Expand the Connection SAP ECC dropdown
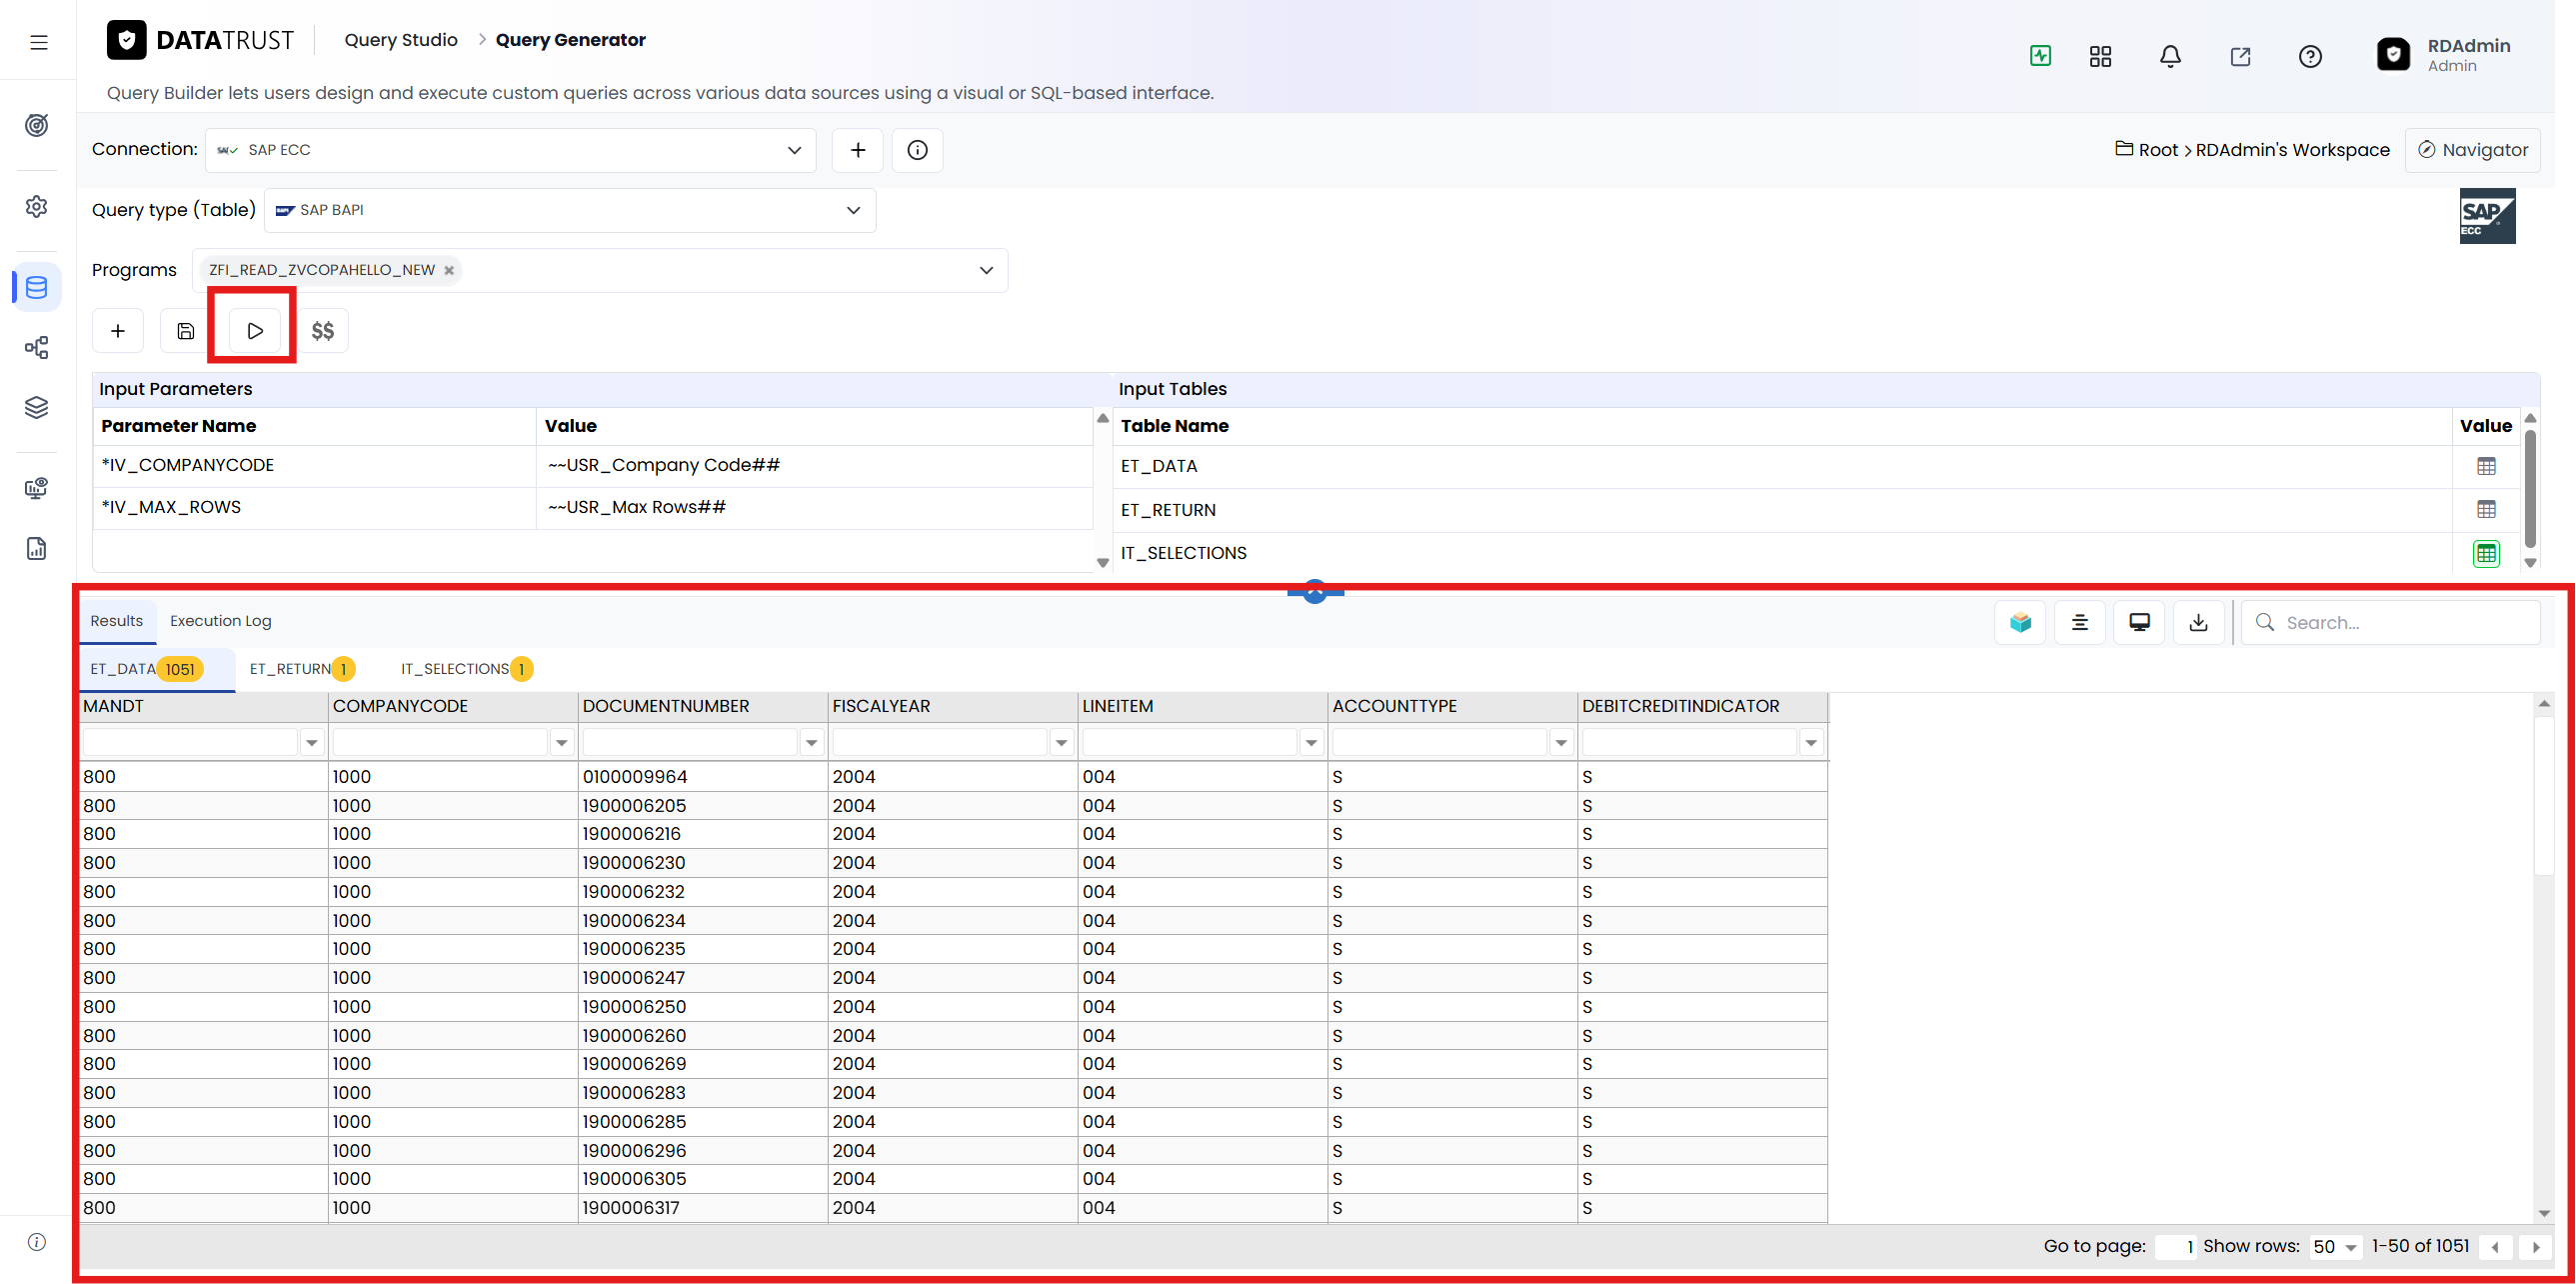This screenshot has height=1284, width=2576. 511,150
